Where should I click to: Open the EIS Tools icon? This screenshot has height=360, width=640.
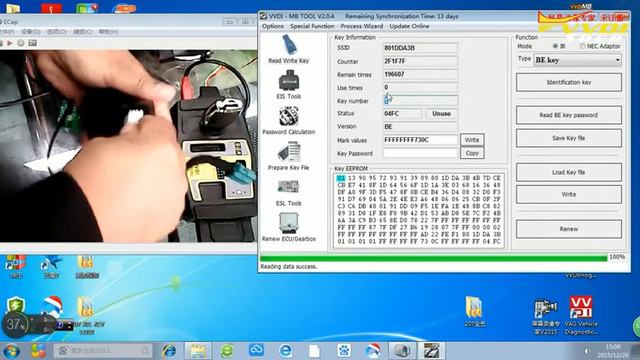289,84
